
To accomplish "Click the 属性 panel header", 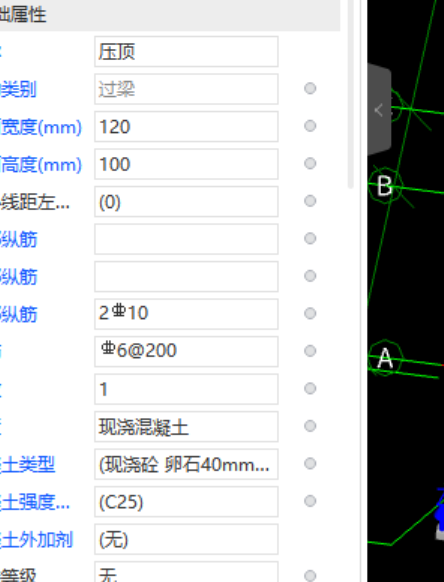I will (170, 15).
